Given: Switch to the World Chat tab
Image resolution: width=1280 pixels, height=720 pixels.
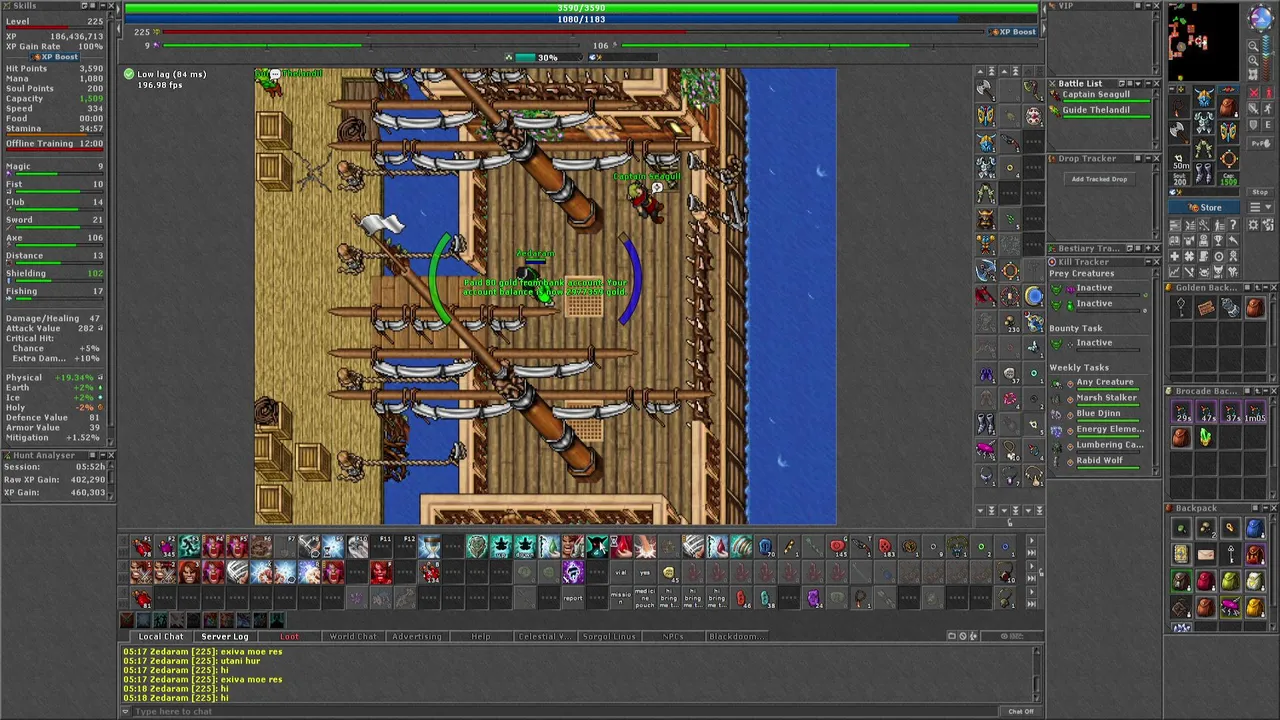Looking at the screenshot, I should pyautogui.click(x=353, y=636).
